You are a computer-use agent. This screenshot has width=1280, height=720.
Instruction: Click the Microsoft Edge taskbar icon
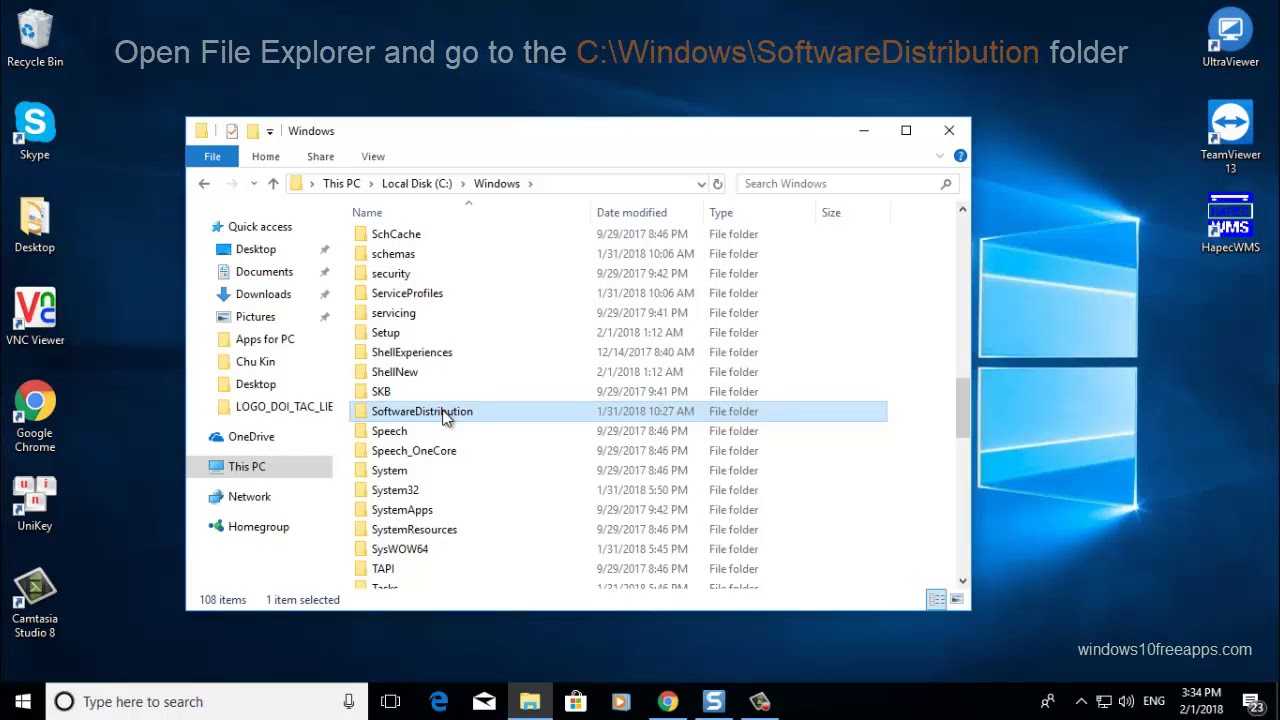(x=438, y=702)
